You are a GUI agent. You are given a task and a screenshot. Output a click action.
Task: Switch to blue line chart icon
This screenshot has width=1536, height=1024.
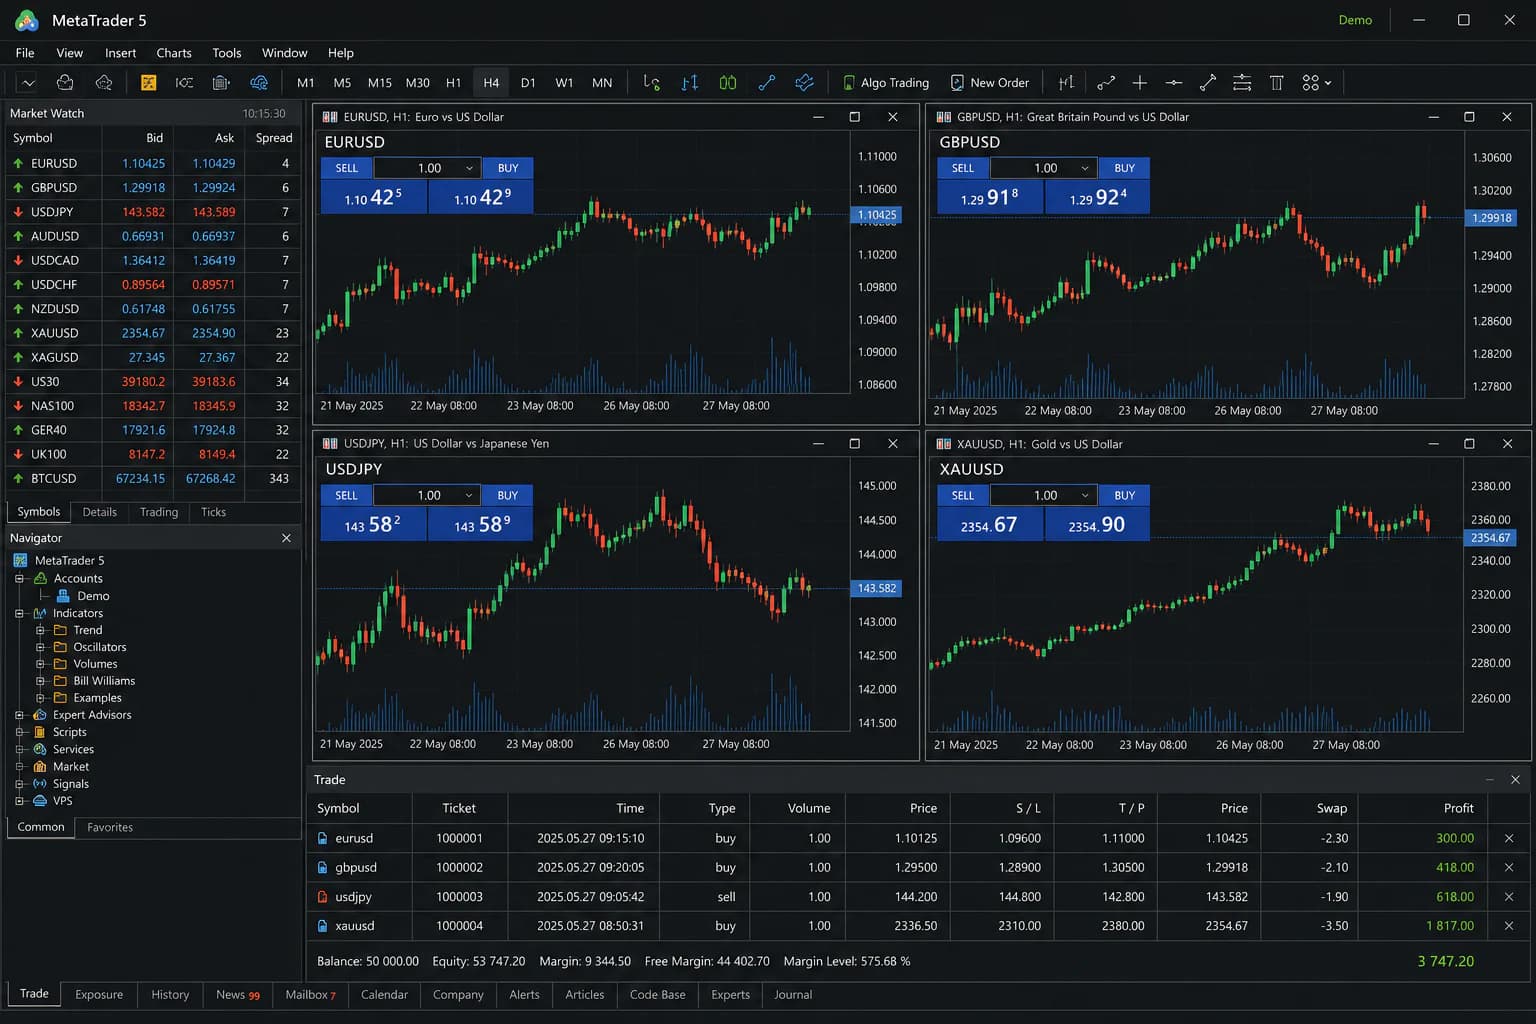click(x=767, y=83)
